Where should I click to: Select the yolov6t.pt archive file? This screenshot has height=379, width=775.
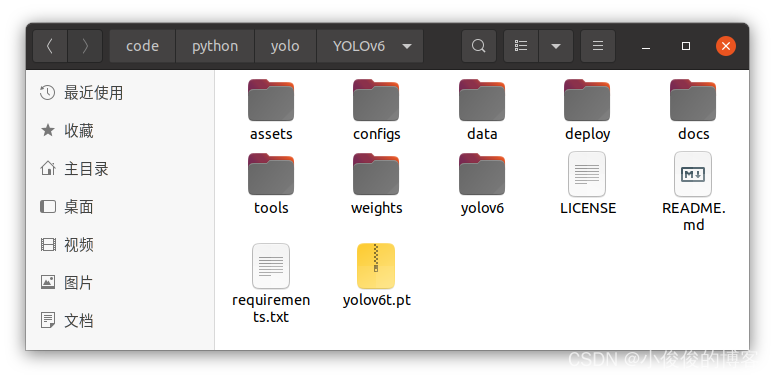click(x=377, y=275)
